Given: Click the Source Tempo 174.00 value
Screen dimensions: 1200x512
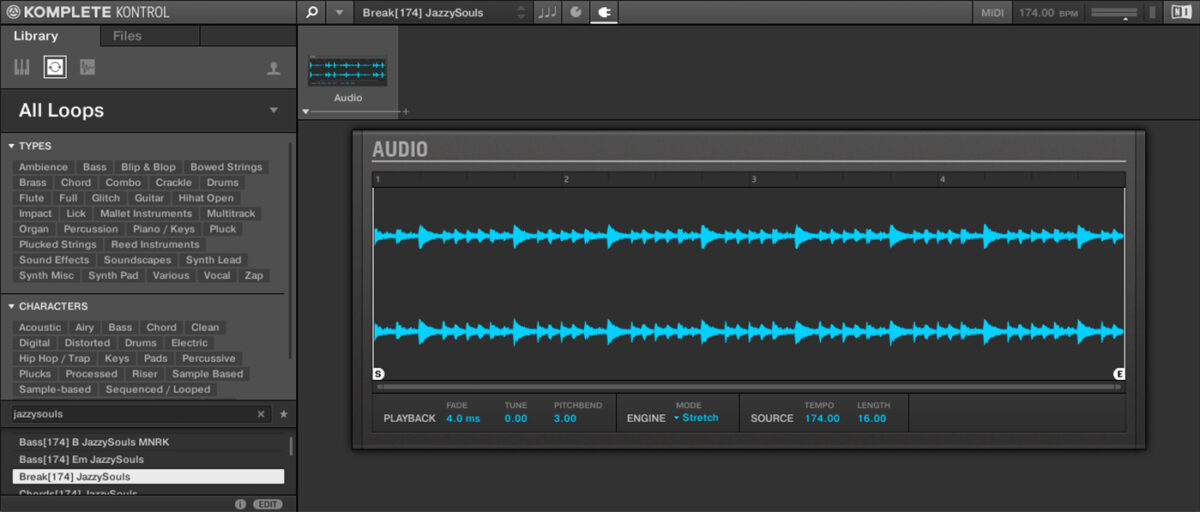Looking at the screenshot, I should tap(822, 418).
